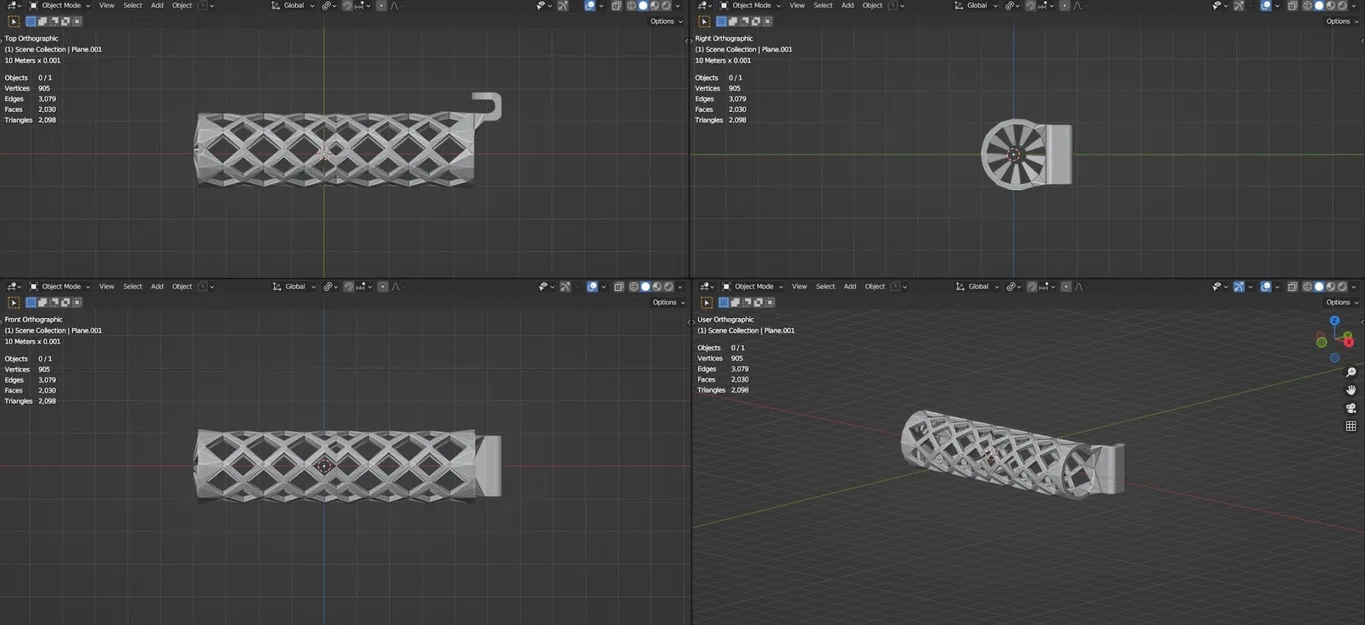The height and width of the screenshot is (625, 1365).
Task: Toggle camera view icon in User Orthographic viewport
Action: tap(1351, 408)
